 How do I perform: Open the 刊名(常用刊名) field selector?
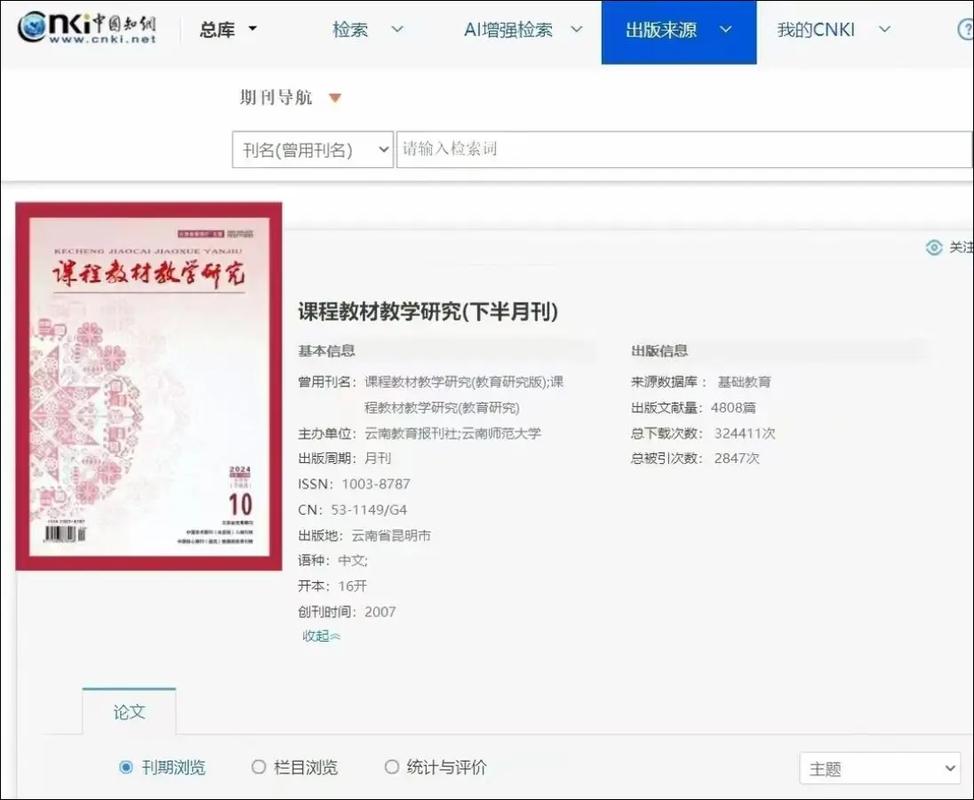312,148
